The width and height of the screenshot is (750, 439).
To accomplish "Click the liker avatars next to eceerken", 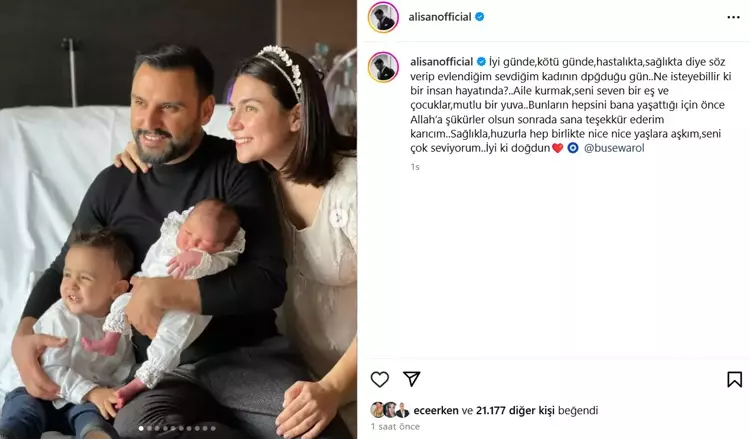I will click(390, 410).
